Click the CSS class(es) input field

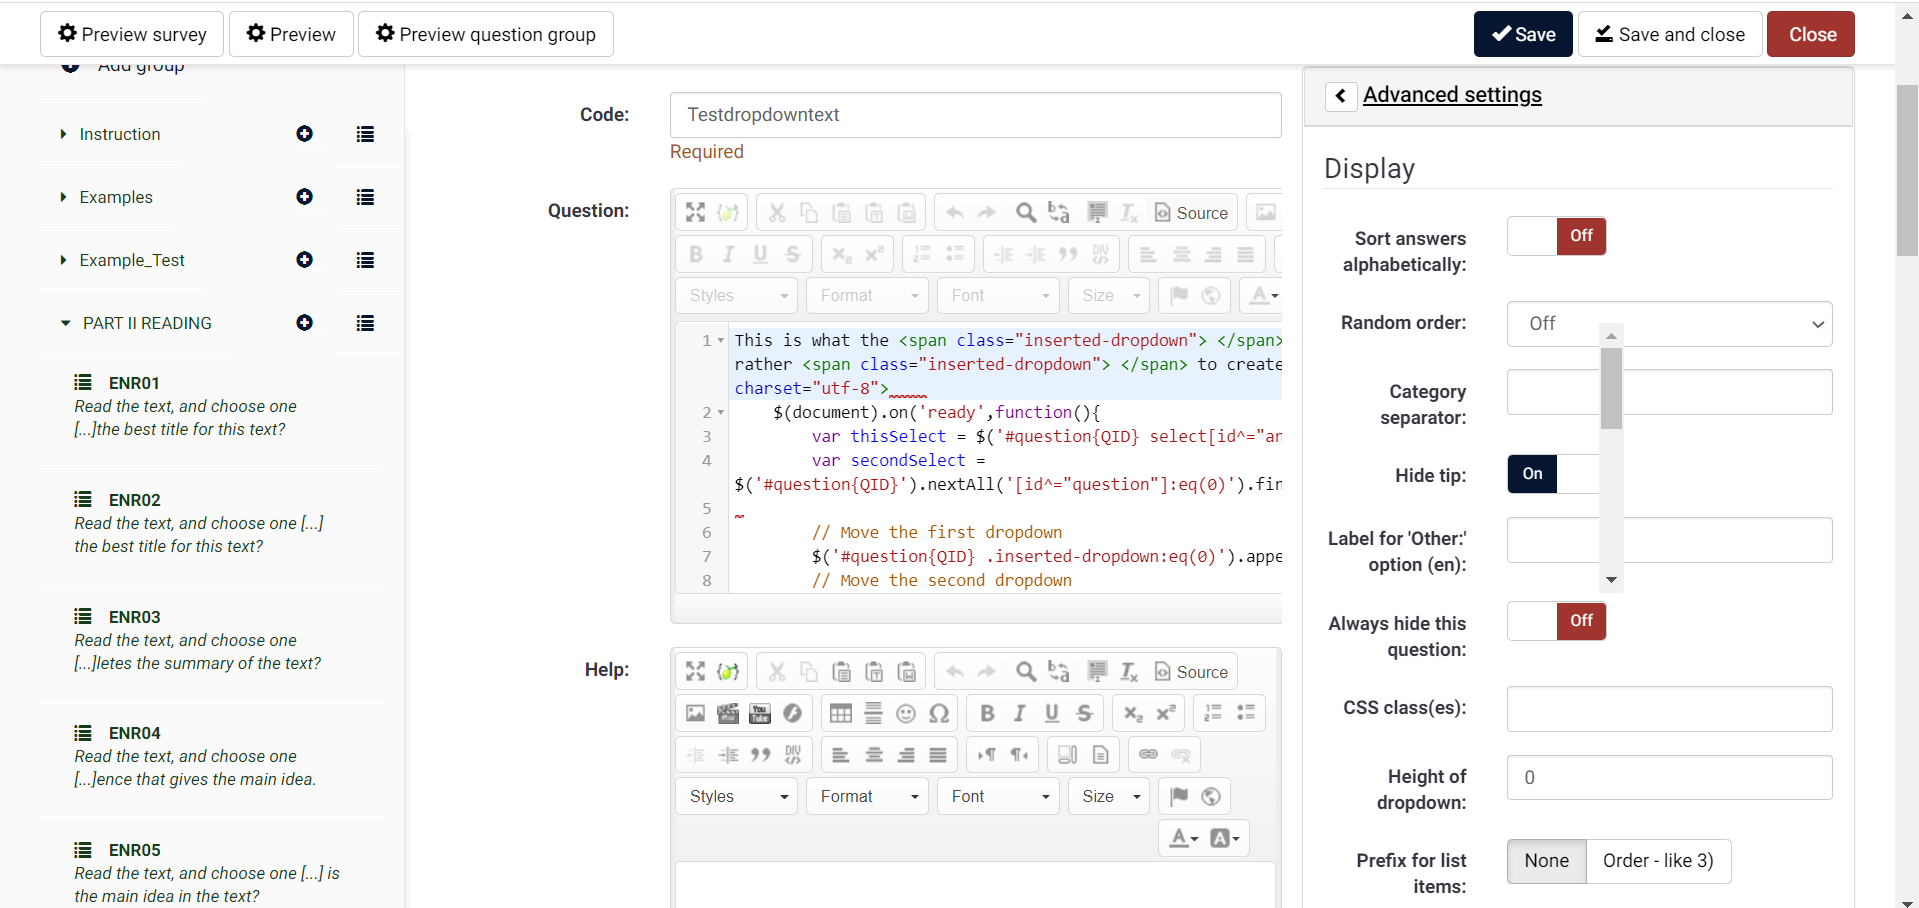click(1668, 709)
